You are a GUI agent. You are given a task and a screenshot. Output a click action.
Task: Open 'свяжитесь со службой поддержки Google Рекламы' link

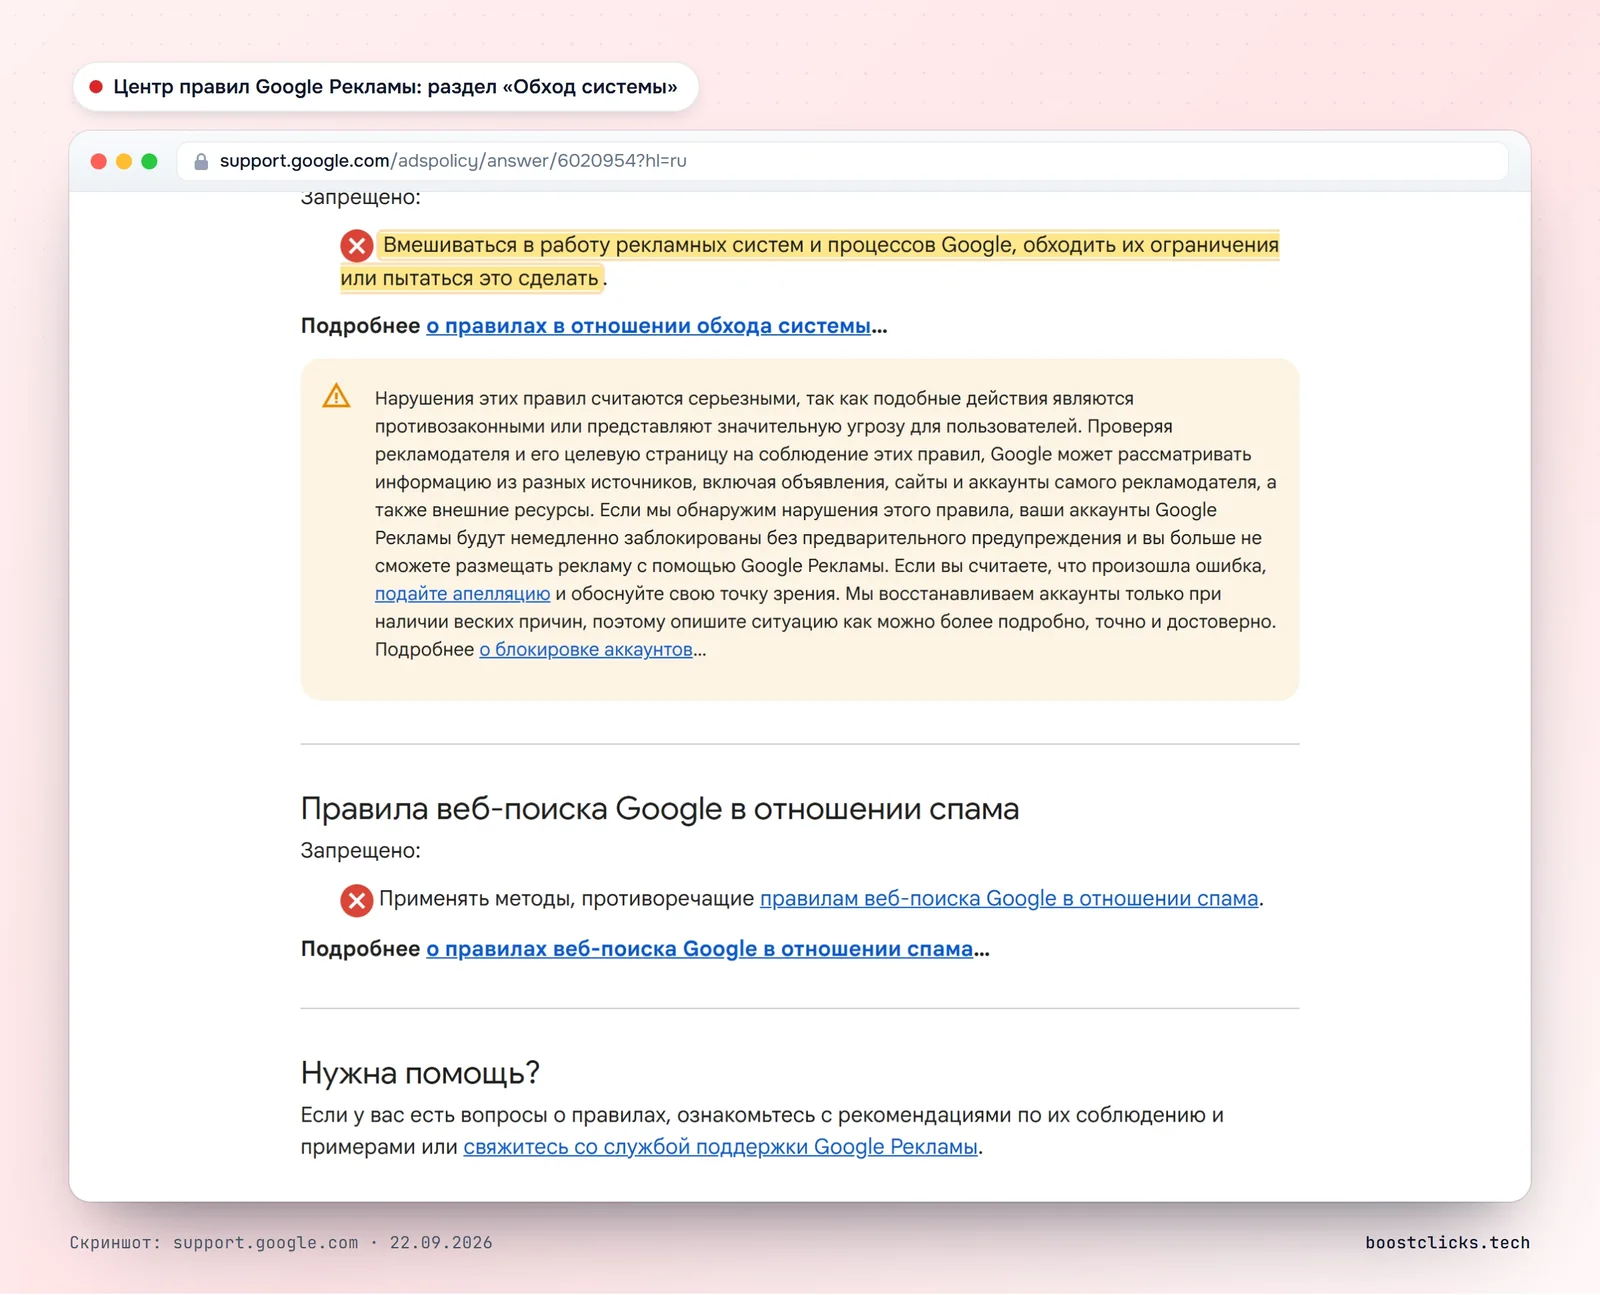pyautogui.click(x=720, y=1147)
